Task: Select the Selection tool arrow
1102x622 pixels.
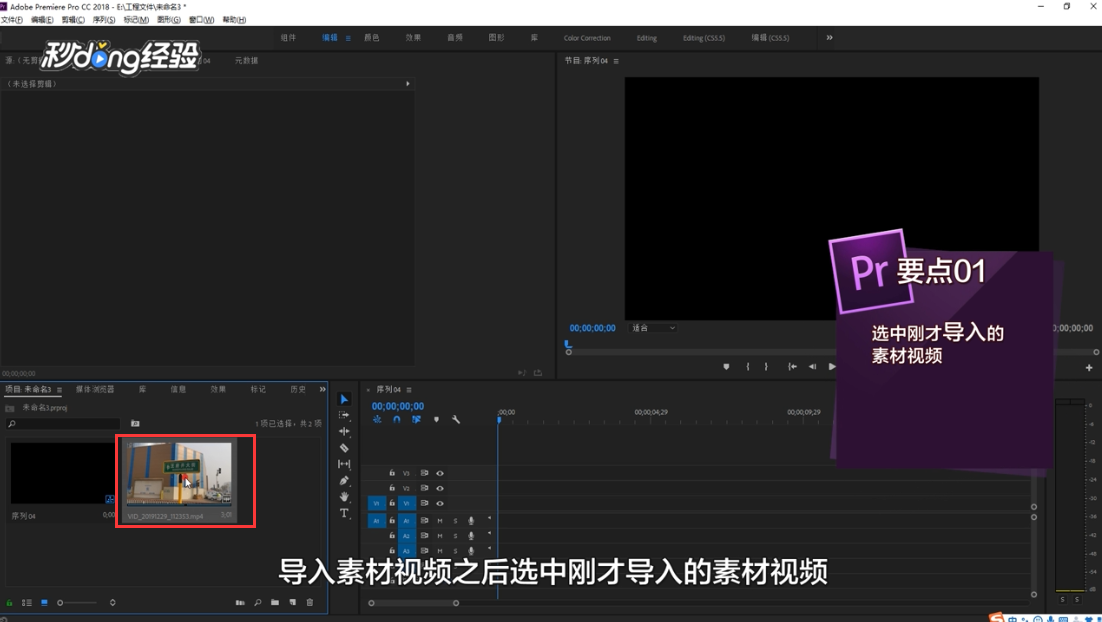Action: click(x=344, y=399)
